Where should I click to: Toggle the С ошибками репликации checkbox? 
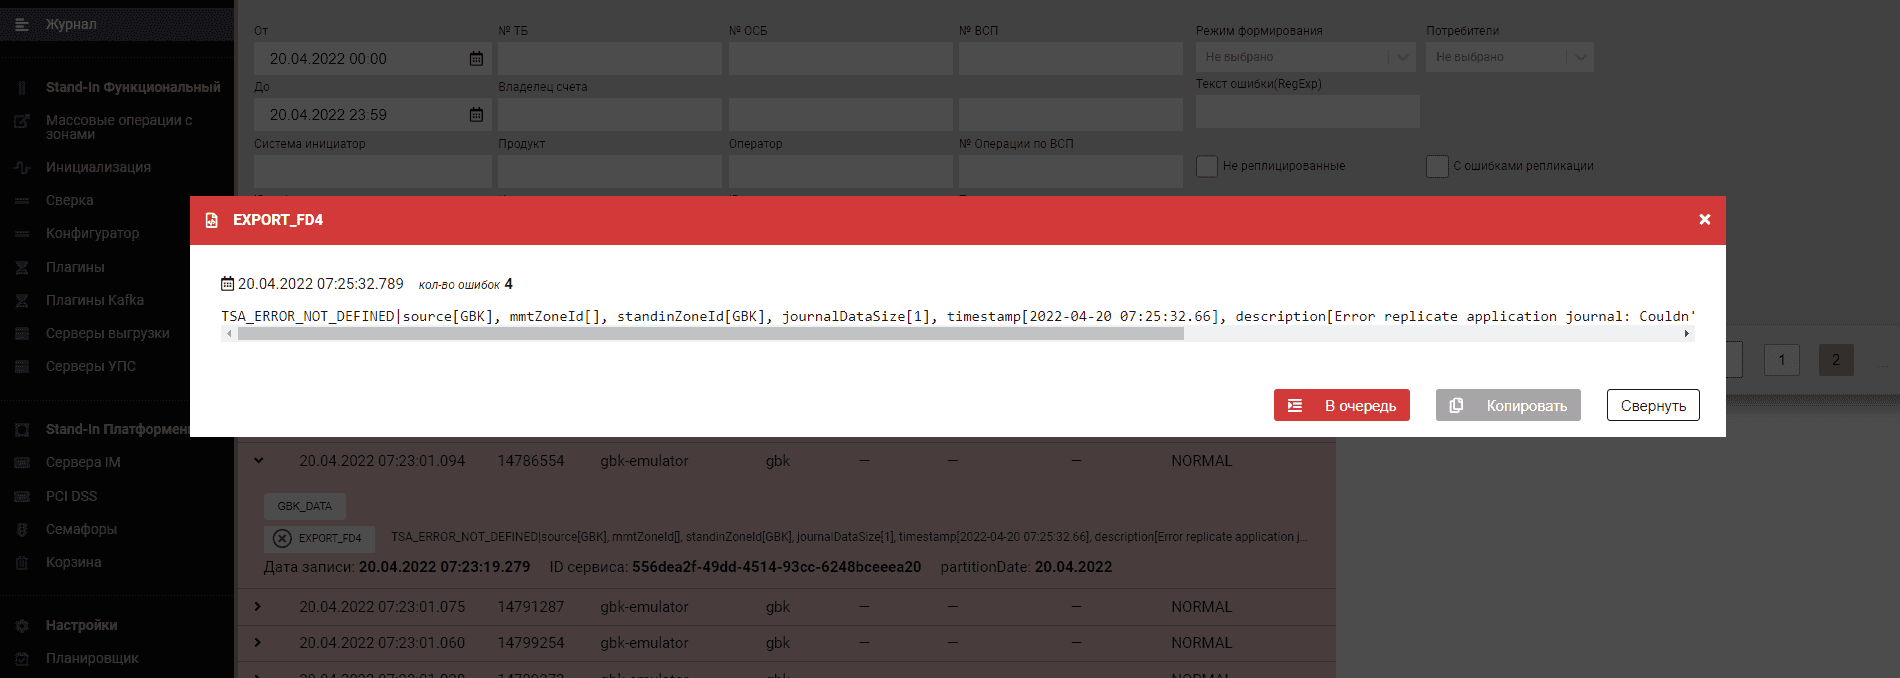1437,166
